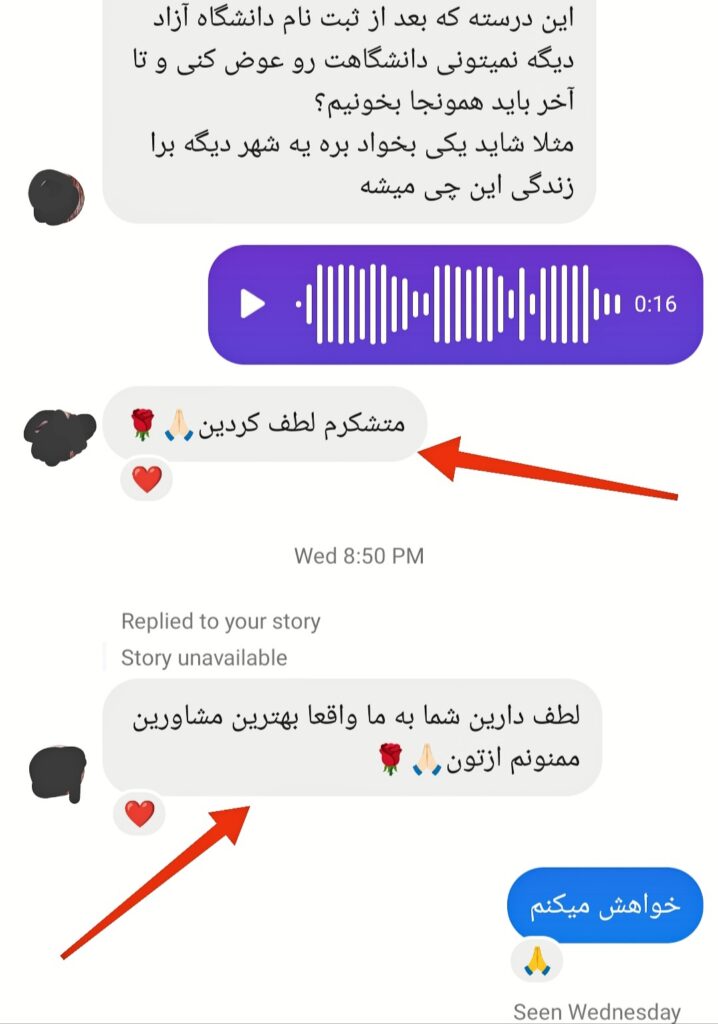Viewport: 718px width, 1024px height.
Task: Tap the praying hands emoji in the ممنونم ازتون message
Action: [x=427, y=760]
